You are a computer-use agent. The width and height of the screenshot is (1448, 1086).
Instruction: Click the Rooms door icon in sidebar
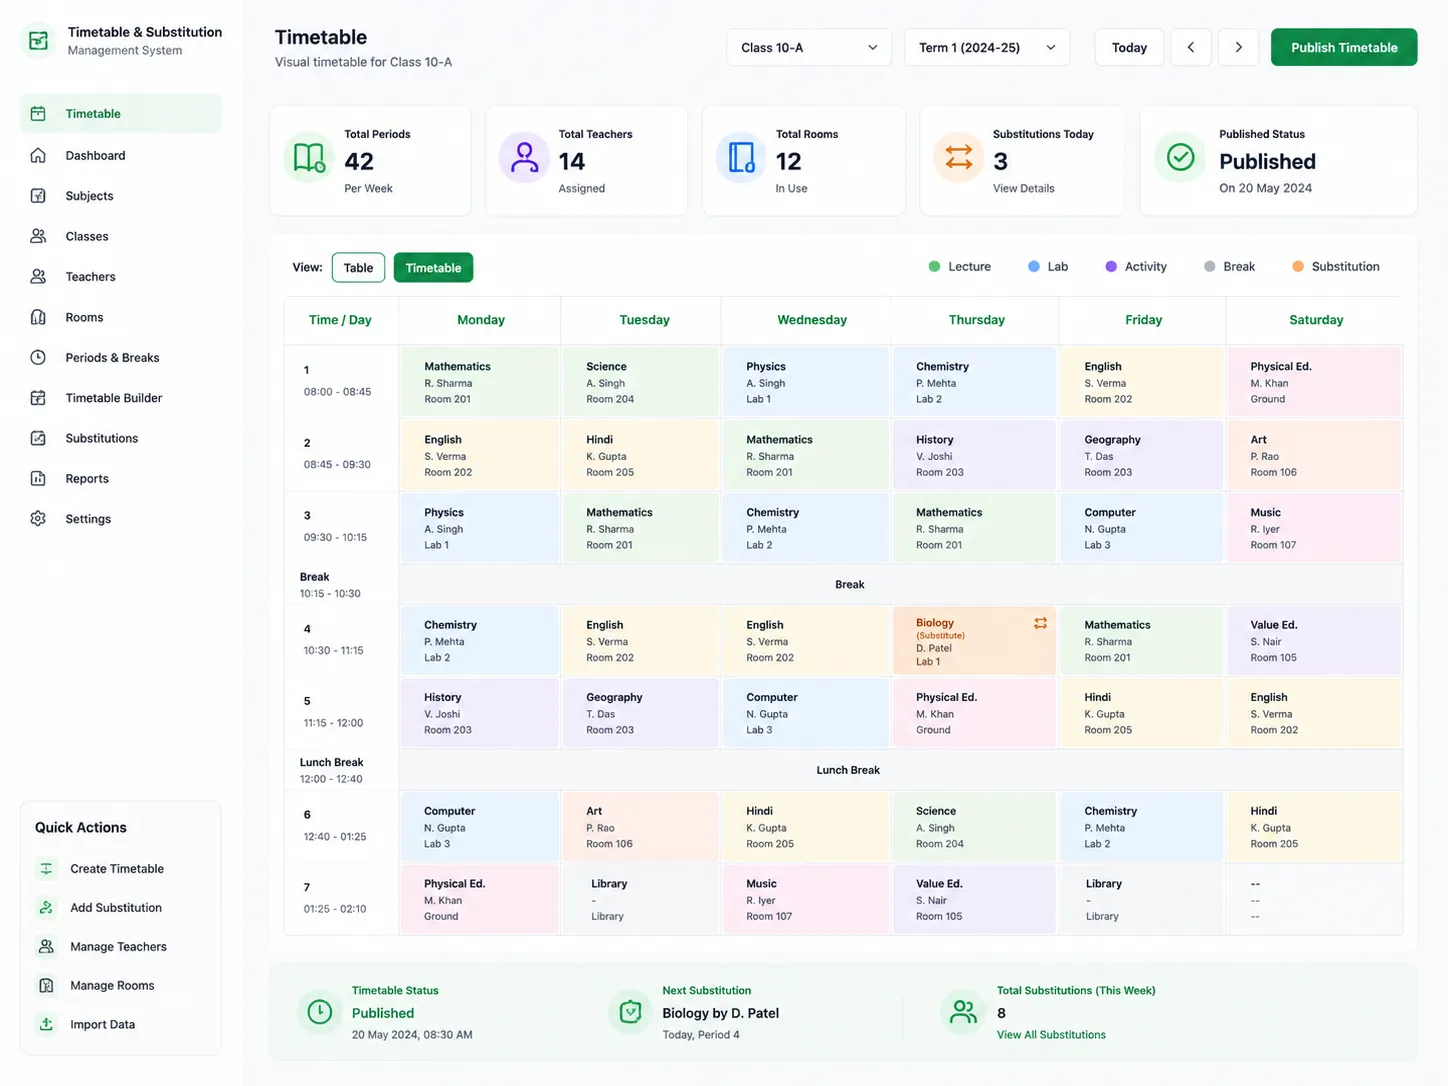pyautogui.click(x=38, y=317)
